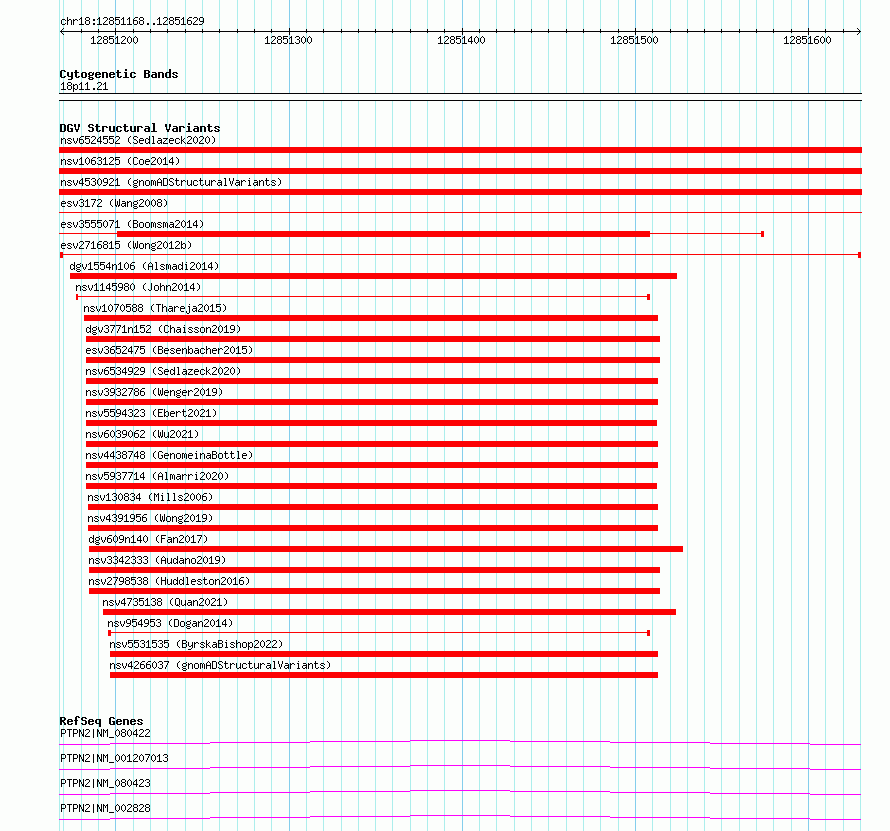Open variant nsv6524552 (Sedlazeck2020)
Screen dimensions: 890x831
click(x=138, y=140)
